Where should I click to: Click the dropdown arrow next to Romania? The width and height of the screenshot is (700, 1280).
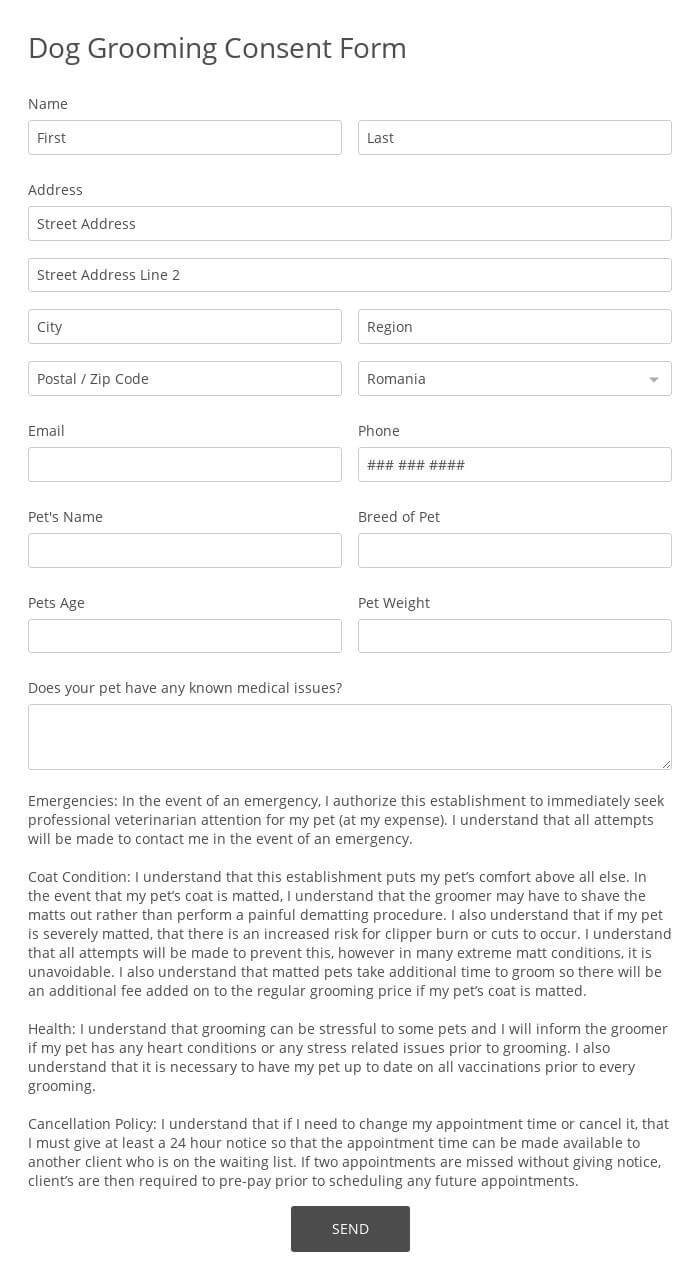tap(652, 378)
